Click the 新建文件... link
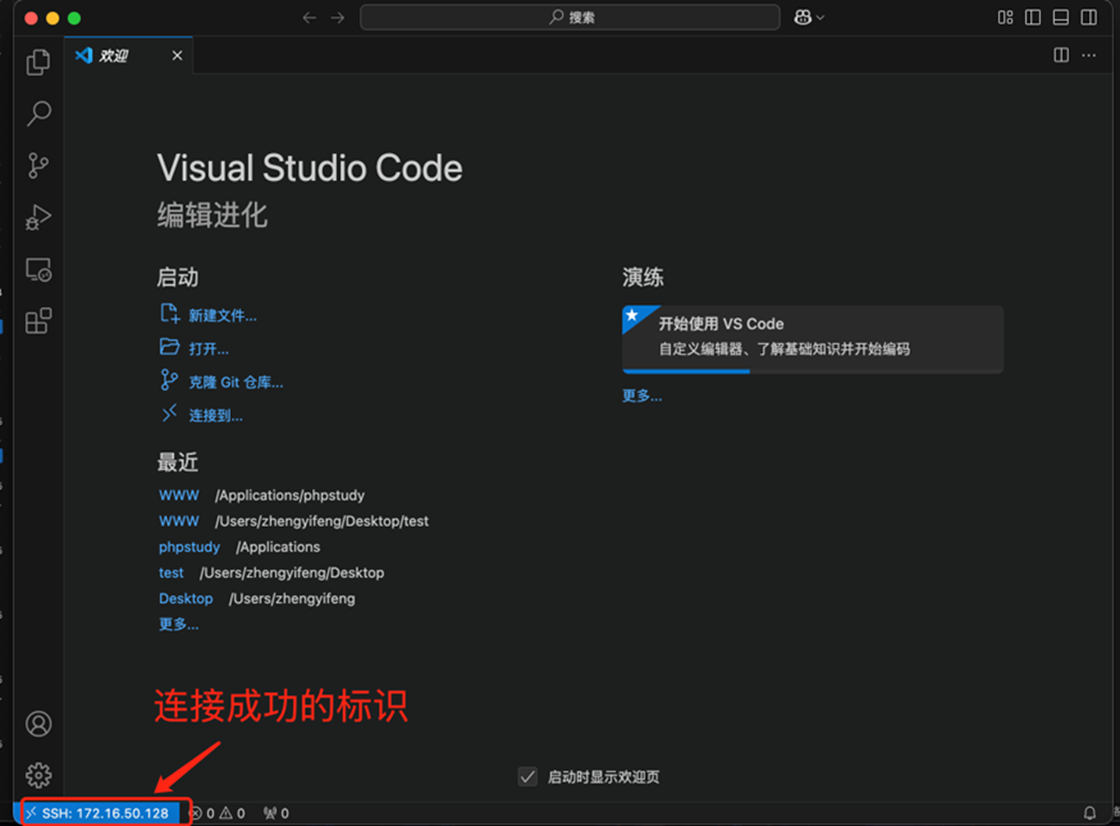 pos(222,316)
